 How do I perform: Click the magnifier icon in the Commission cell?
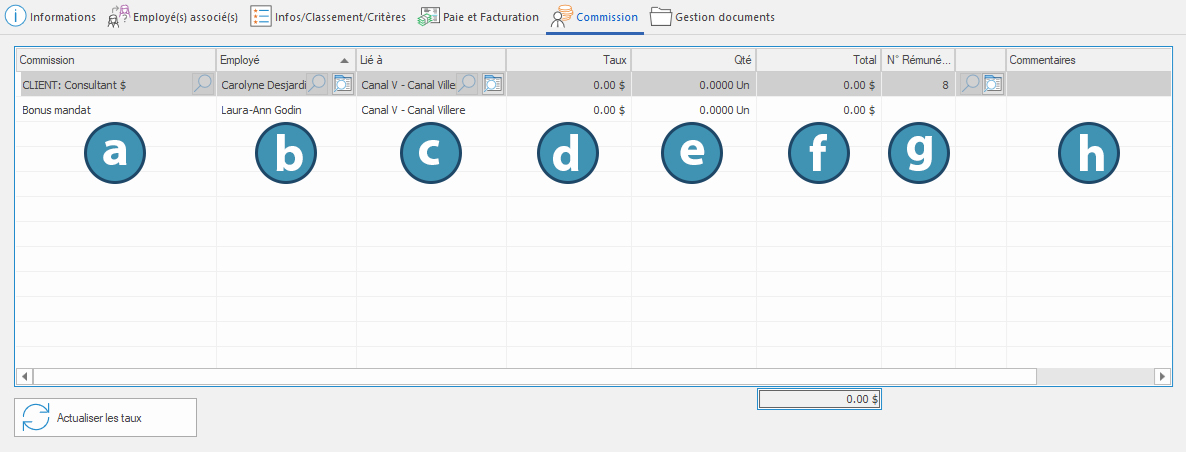tap(202, 85)
